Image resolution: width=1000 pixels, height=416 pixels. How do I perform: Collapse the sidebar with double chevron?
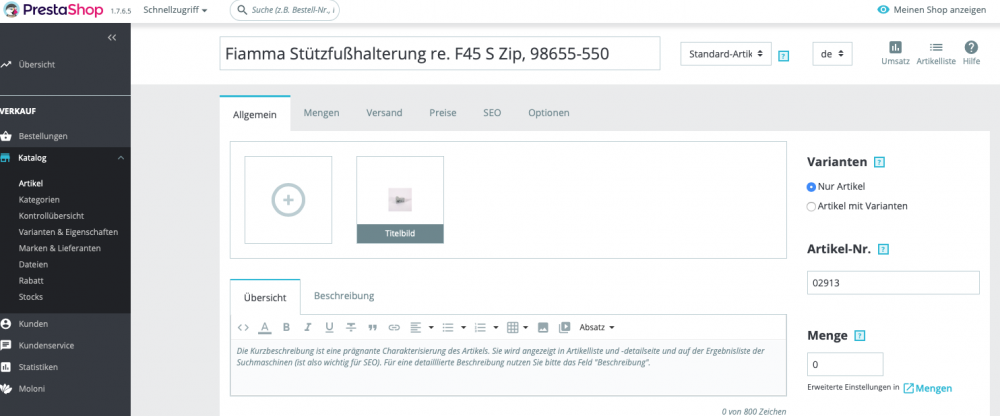click(x=112, y=38)
